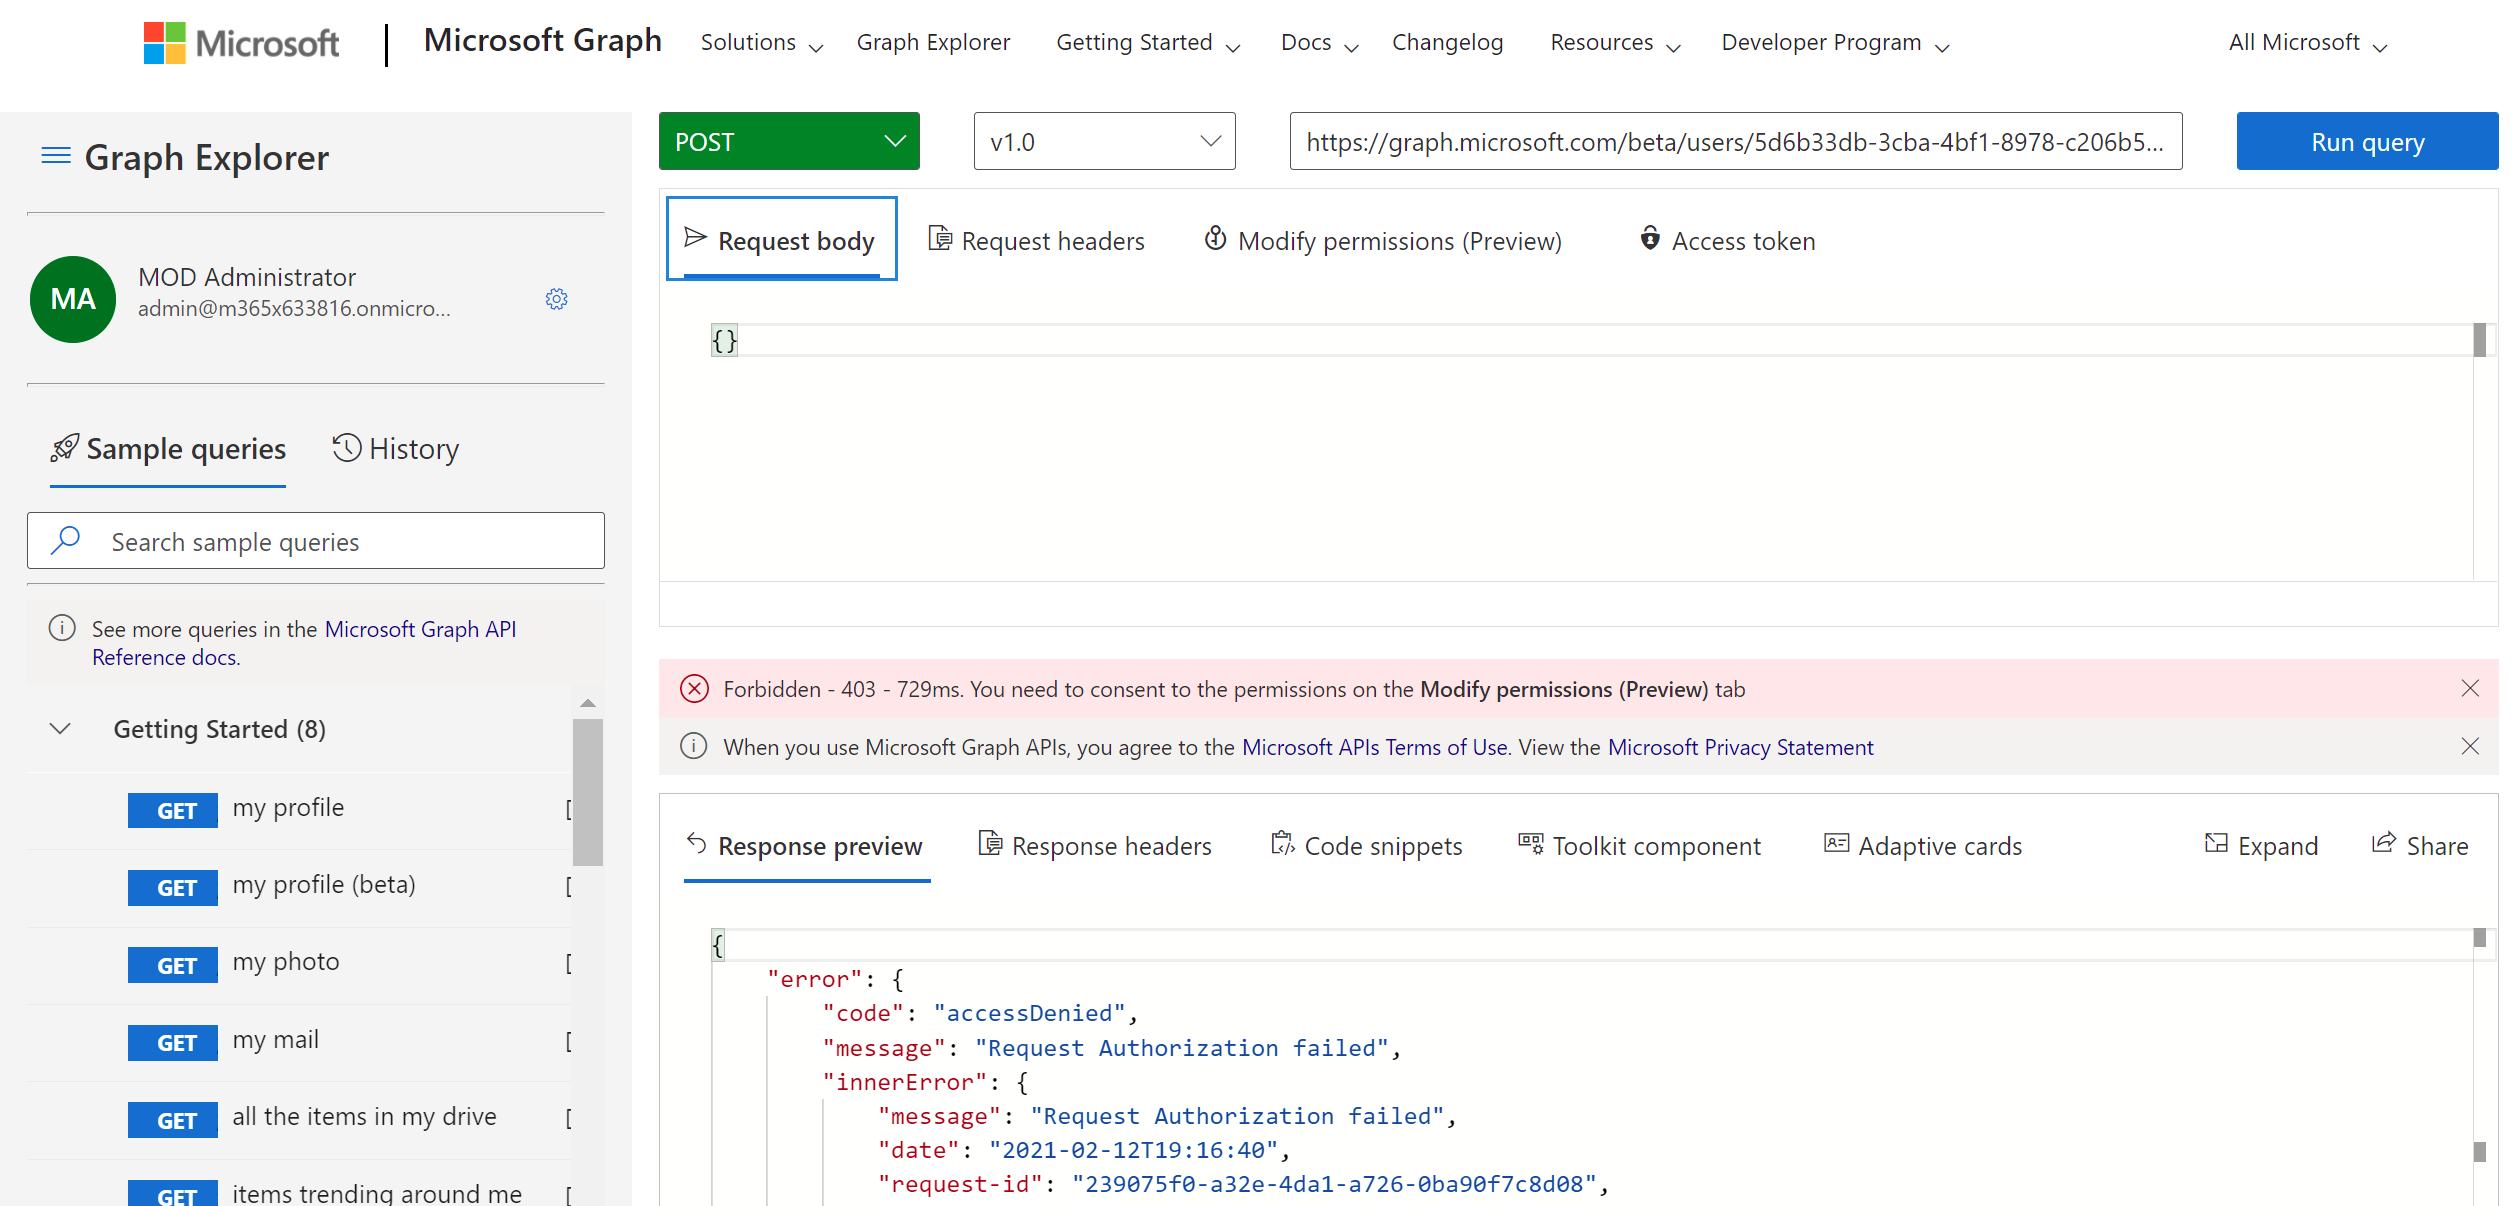
Task: Open the POST method dropdown
Action: coord(788,141)
